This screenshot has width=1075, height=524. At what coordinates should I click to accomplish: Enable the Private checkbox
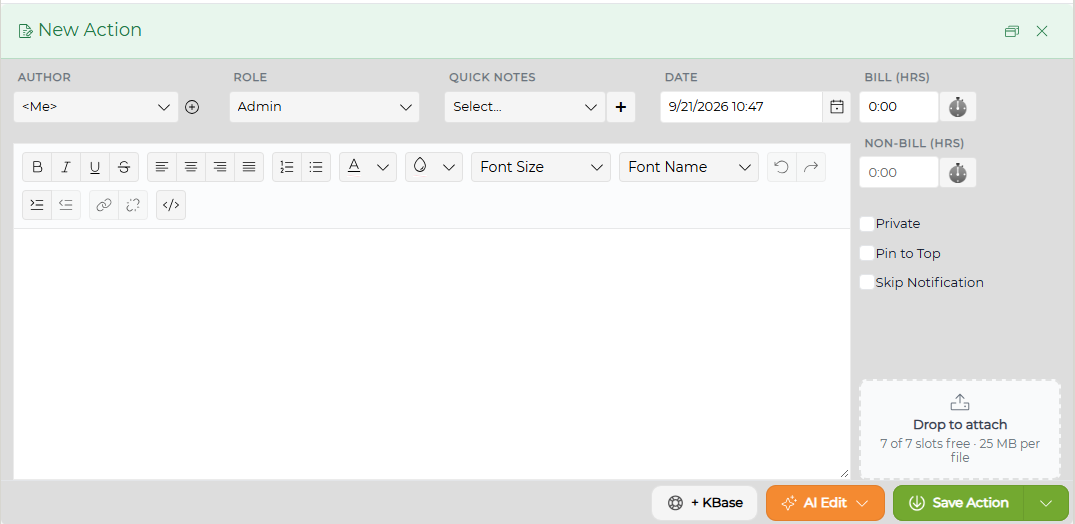[x=867, y=224]
